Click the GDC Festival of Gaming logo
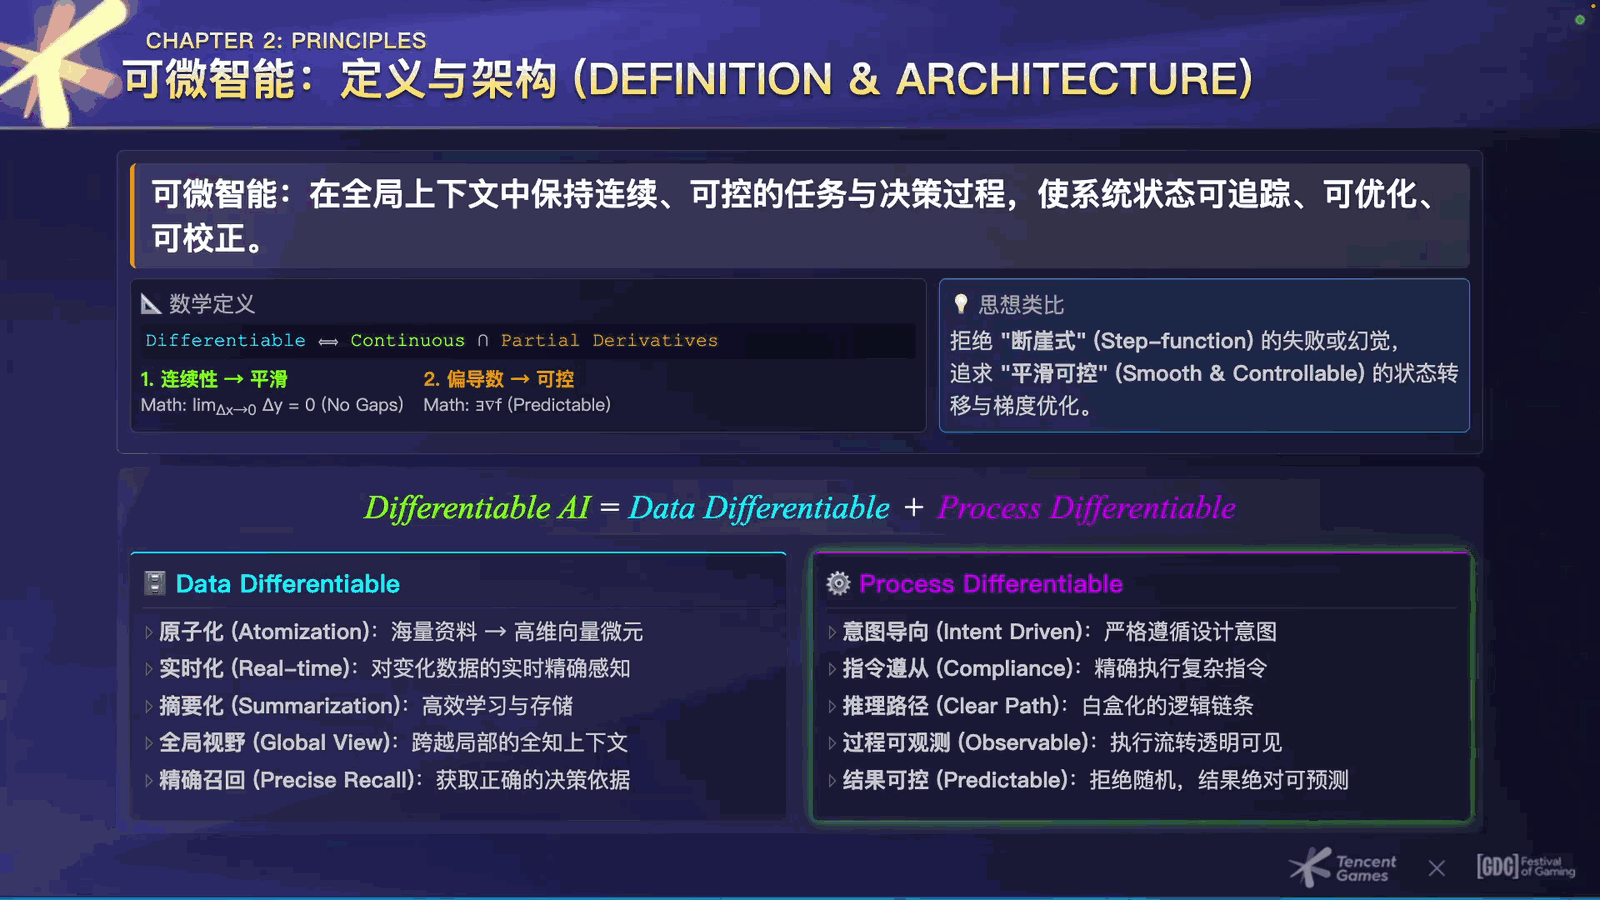The width and height of the screenshot is (1600, 900). coord(1526,866)
